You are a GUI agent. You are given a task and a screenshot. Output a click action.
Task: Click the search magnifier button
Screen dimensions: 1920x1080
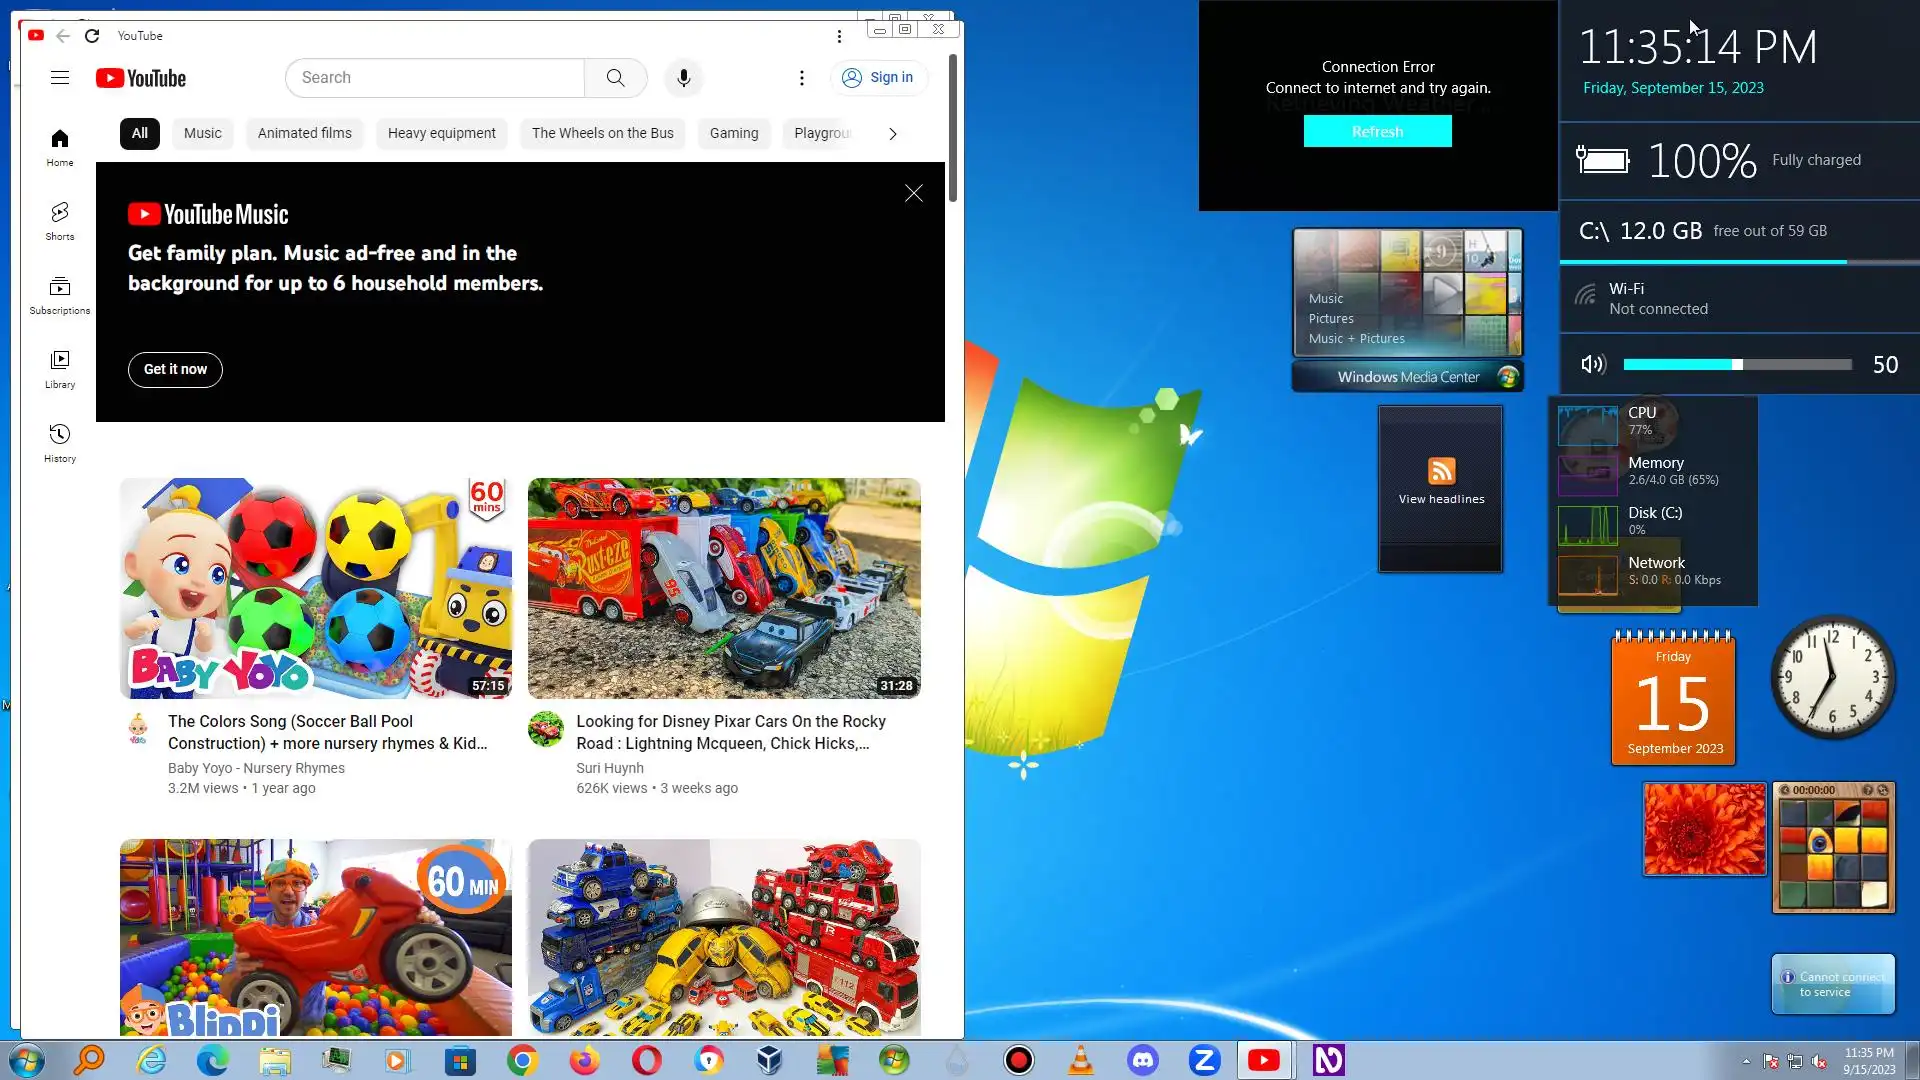tap(615, 78)
